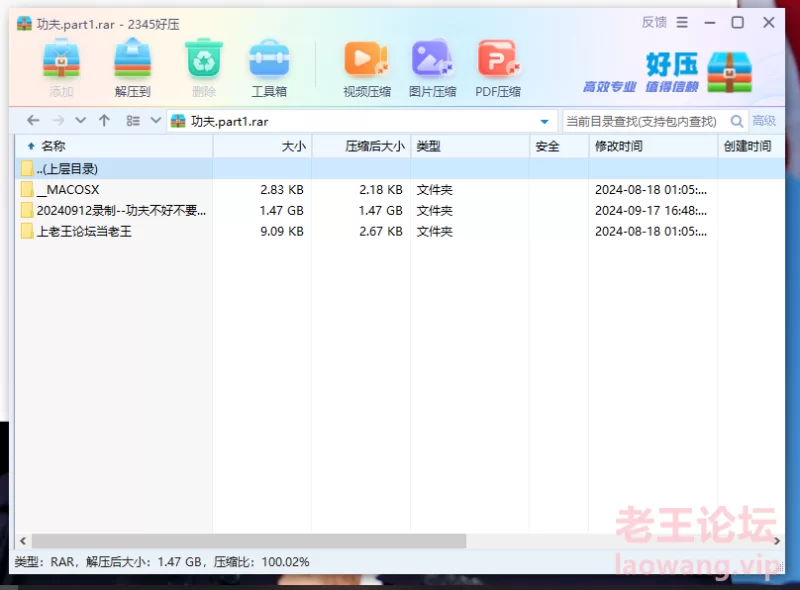Expand the view mode dropdown chevron
The height and width of the screenshot is (590, 800).
[x=156, y=120]
